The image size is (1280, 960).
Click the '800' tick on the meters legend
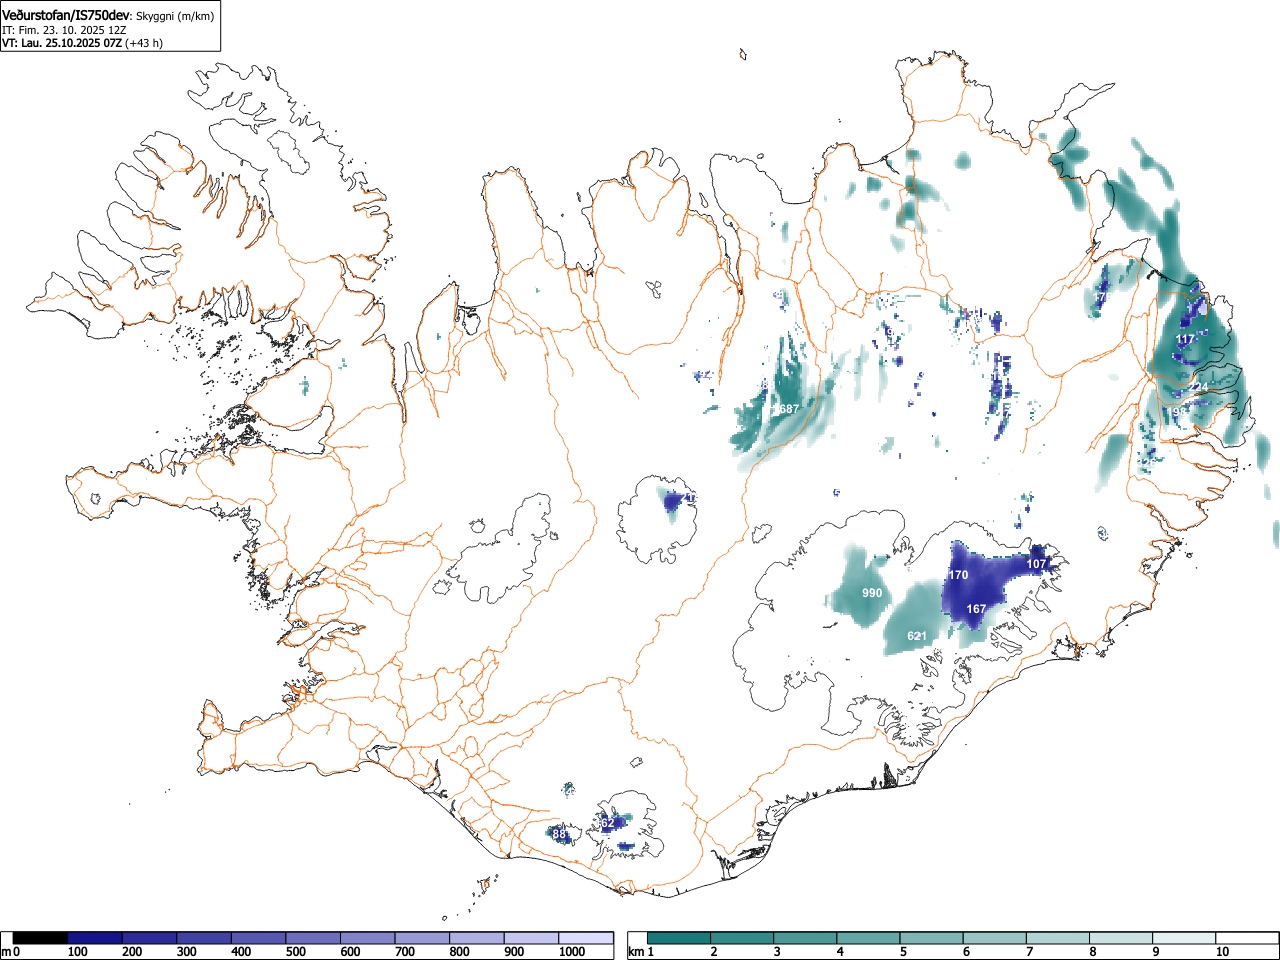click(x=460, y=952)
